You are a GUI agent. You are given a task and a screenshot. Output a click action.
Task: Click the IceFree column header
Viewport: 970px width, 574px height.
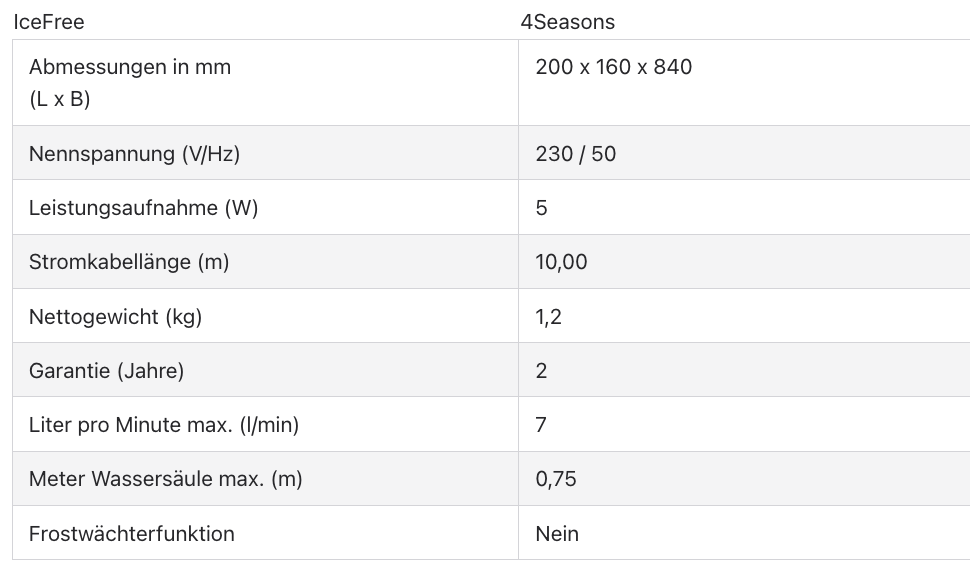tap(49, 21)
